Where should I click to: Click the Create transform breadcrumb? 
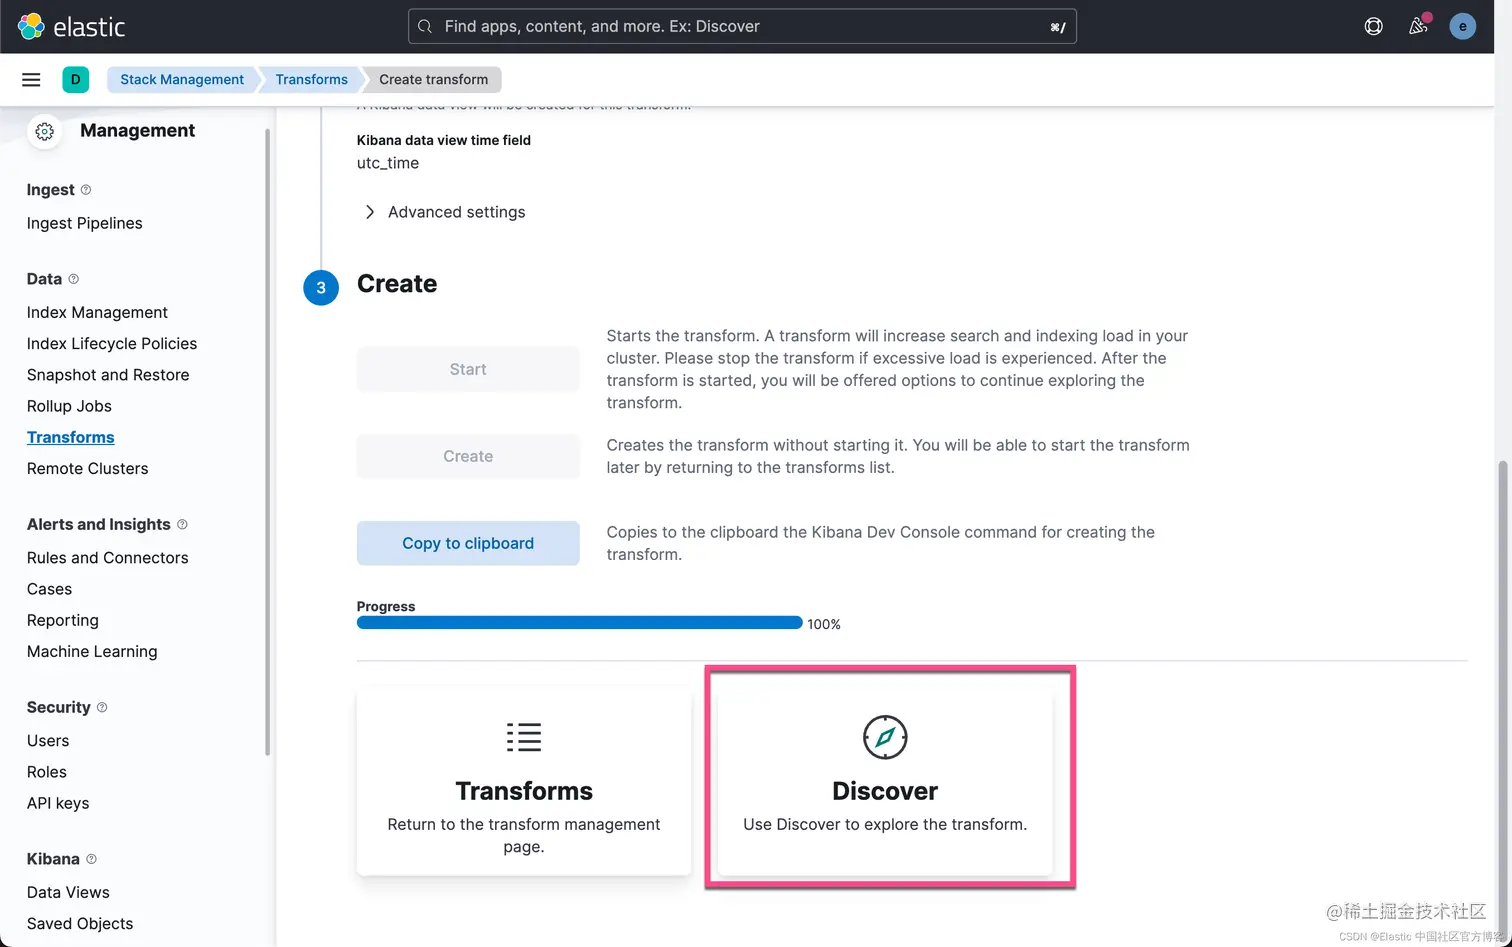434,79
